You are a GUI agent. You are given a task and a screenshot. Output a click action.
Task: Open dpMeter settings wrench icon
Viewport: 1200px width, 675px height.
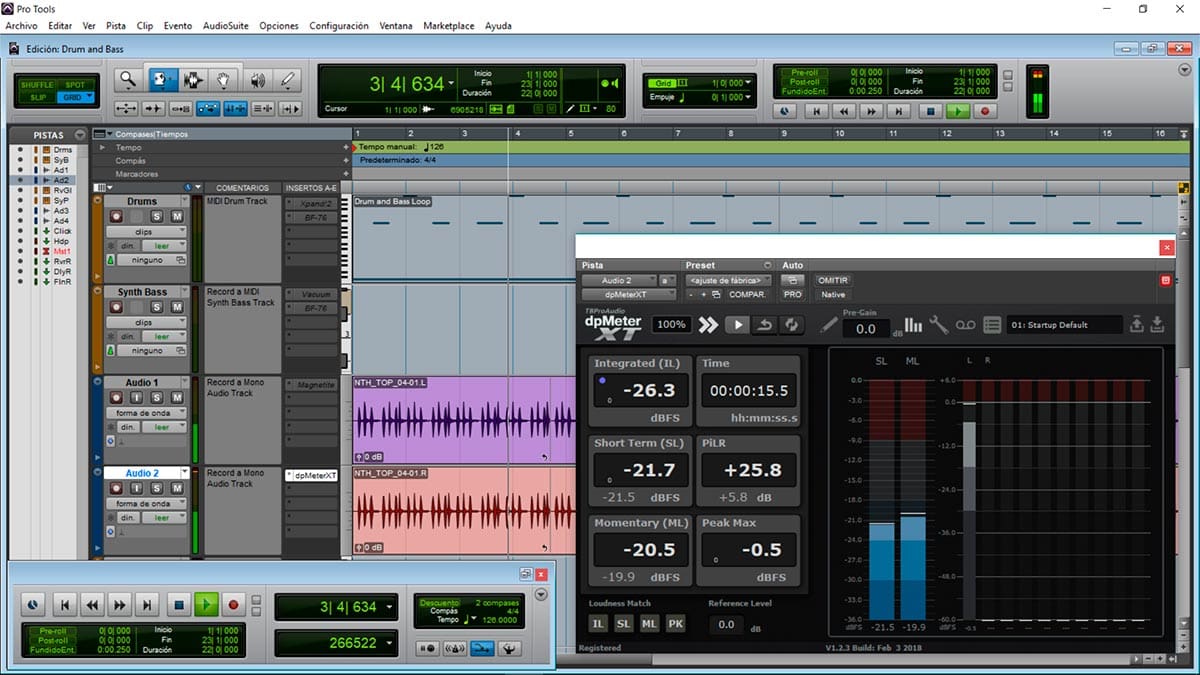tap(938, 324)
